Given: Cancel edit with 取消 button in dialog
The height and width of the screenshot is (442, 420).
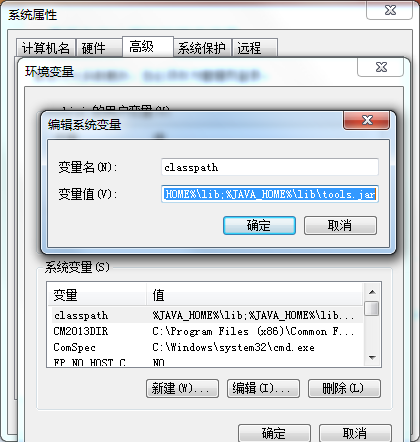Looking at the screenshot, I should [x=340, y=225].
